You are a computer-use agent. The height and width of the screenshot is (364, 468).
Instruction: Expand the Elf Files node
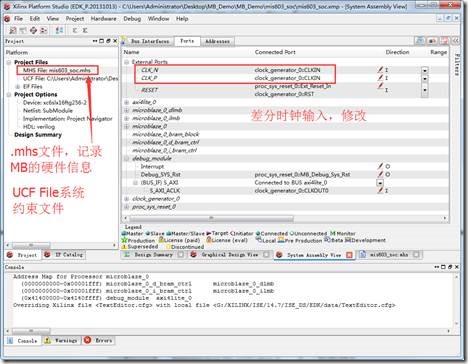pyautogui.click(x=18, y=86)
